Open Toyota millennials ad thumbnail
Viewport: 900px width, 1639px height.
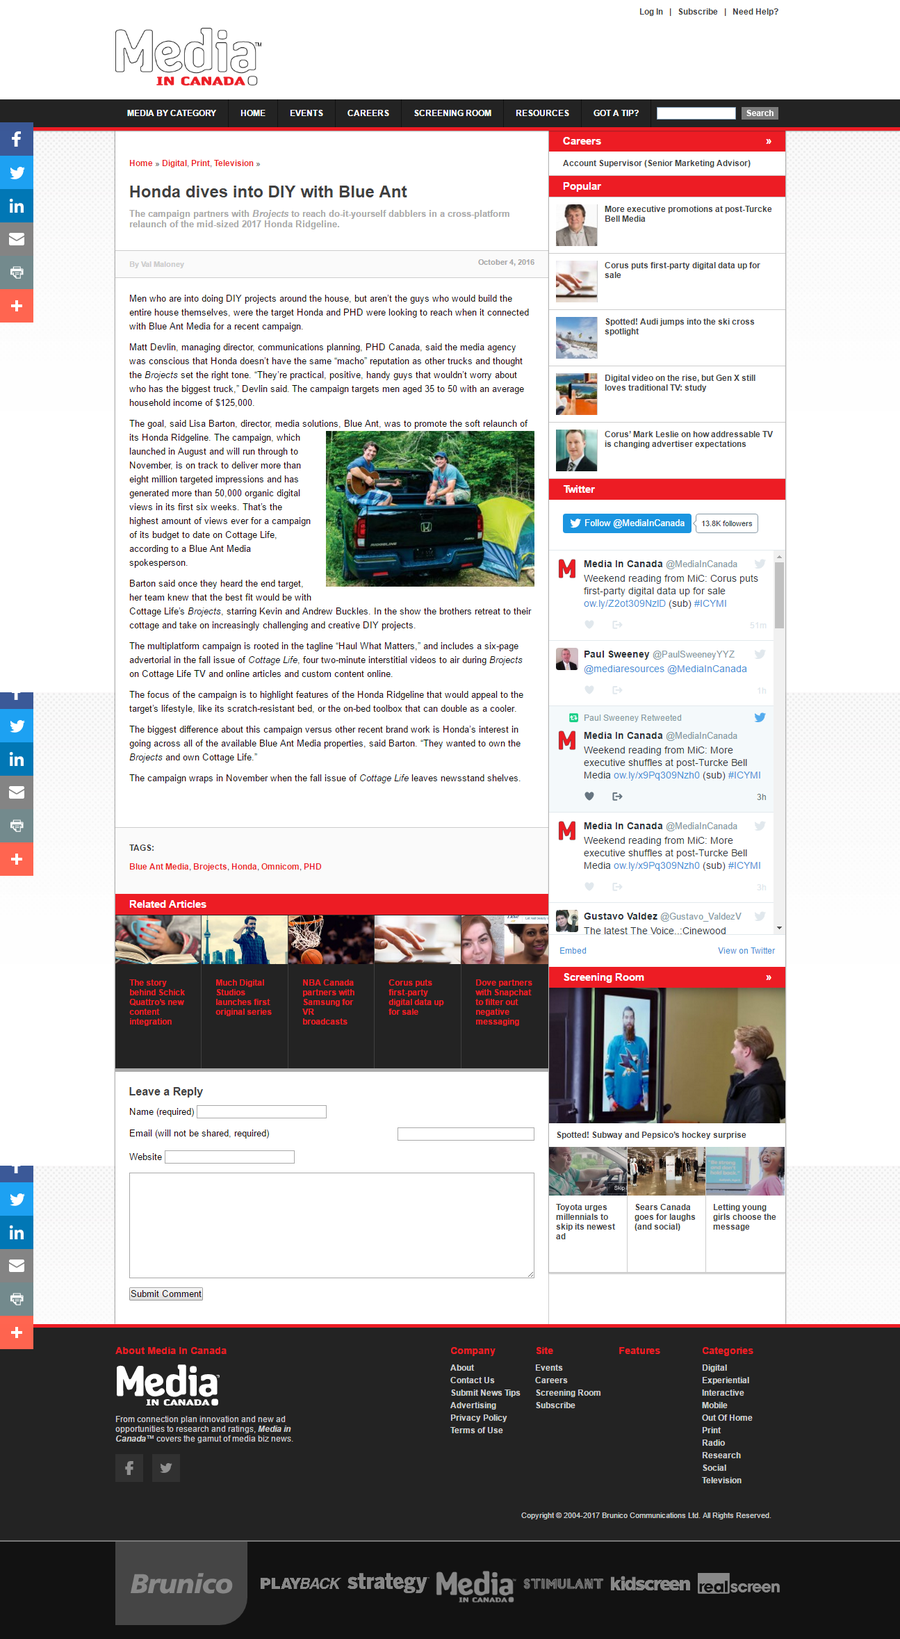point(588,1171)
